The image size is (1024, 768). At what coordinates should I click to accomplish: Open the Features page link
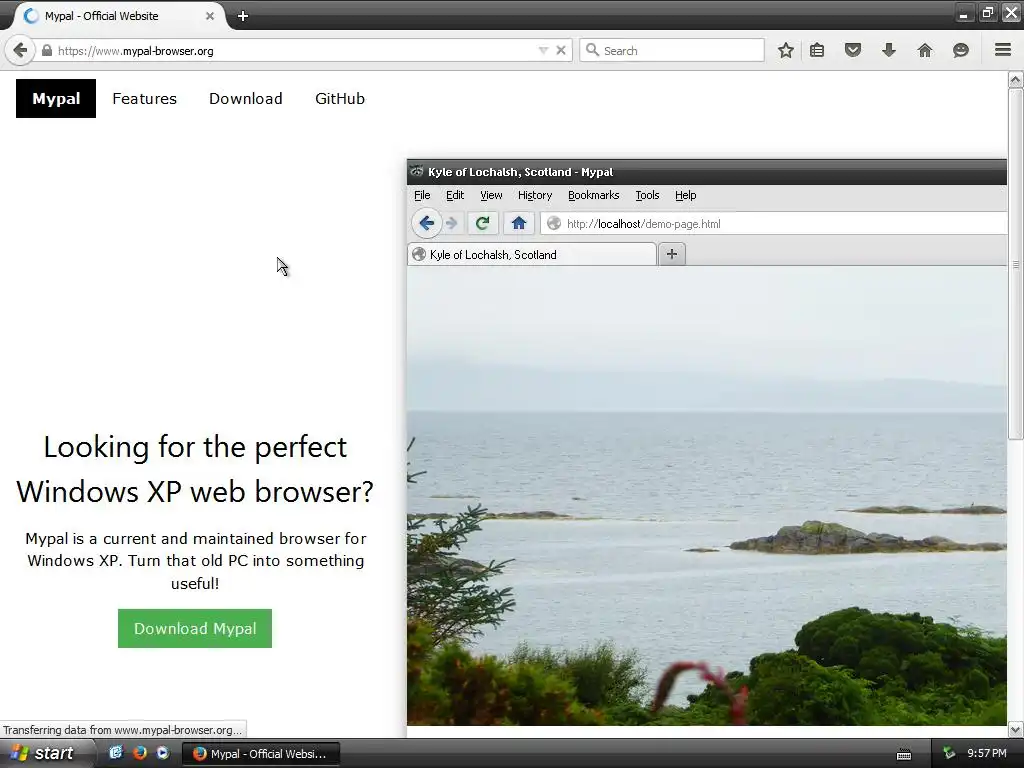tap(144, 99)
